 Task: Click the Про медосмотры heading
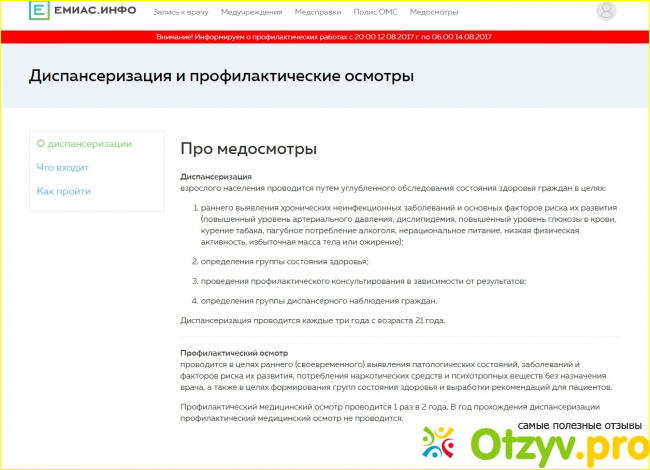pyautogui.click(x=248, y=149)
